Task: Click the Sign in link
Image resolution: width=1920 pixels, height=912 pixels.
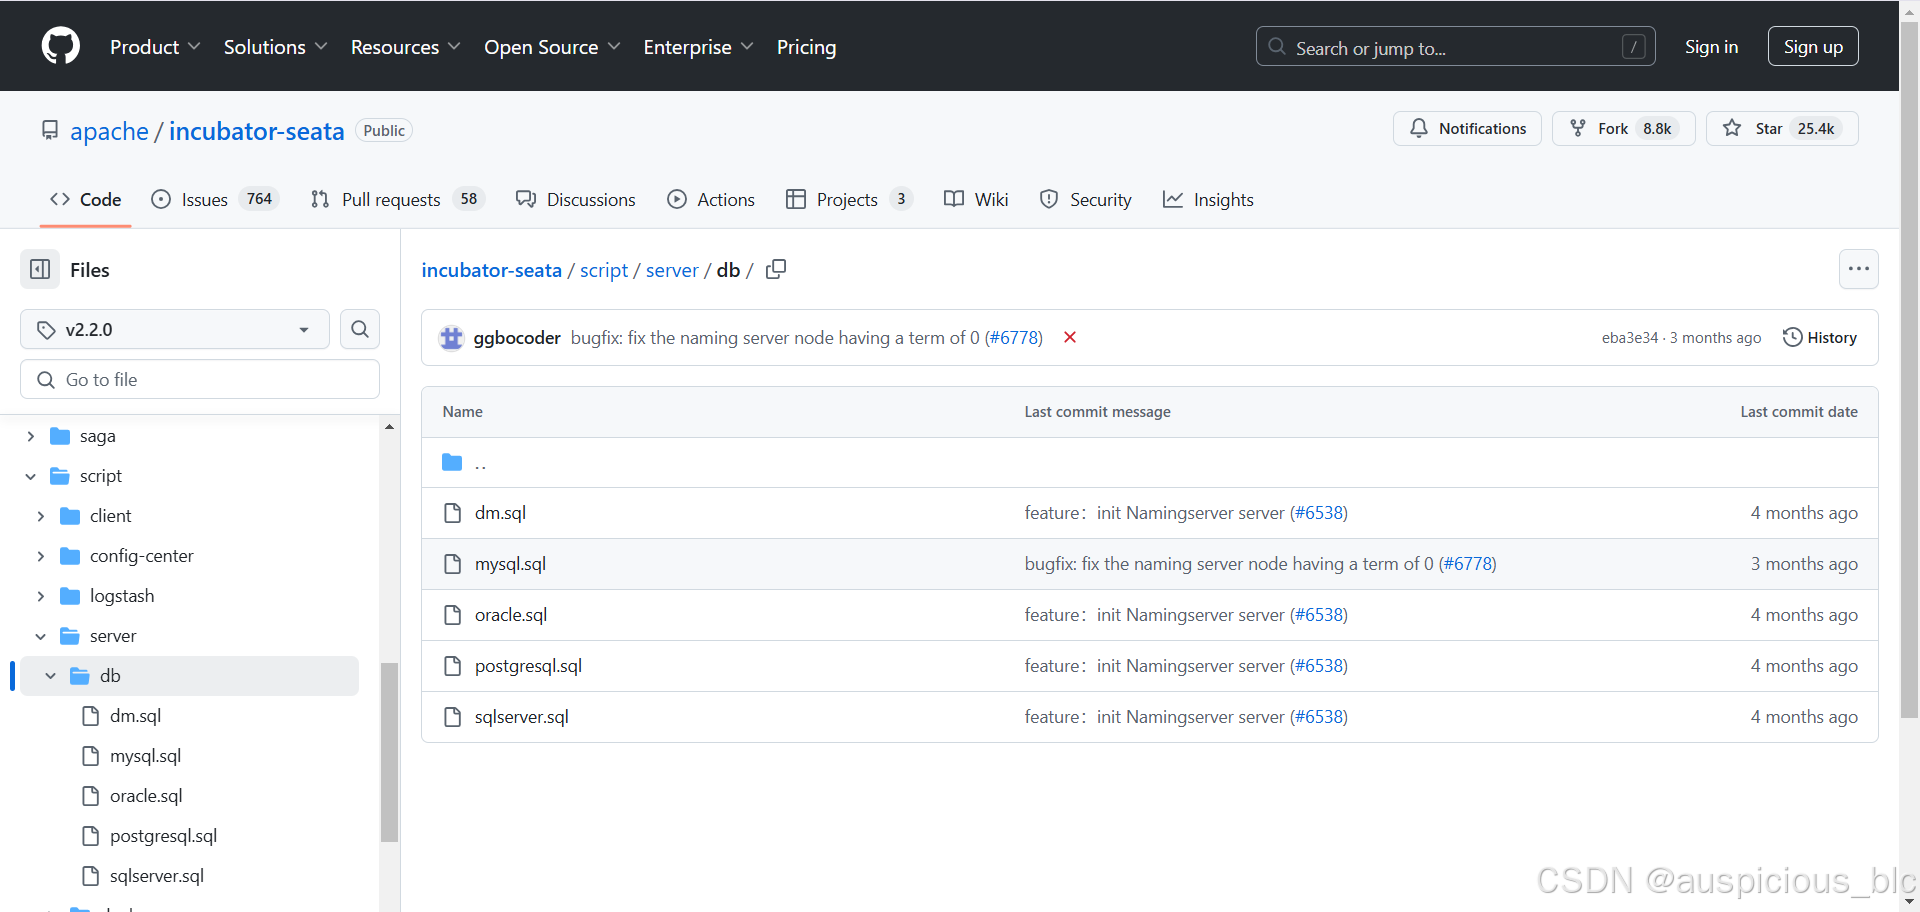Action: pos(1711,47)
